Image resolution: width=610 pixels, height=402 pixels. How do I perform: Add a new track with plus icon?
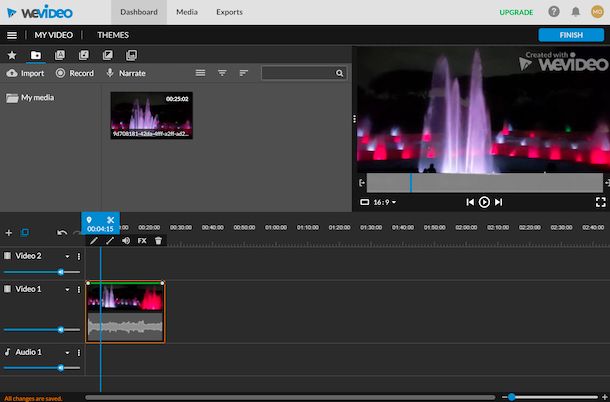tap(9, 233)
